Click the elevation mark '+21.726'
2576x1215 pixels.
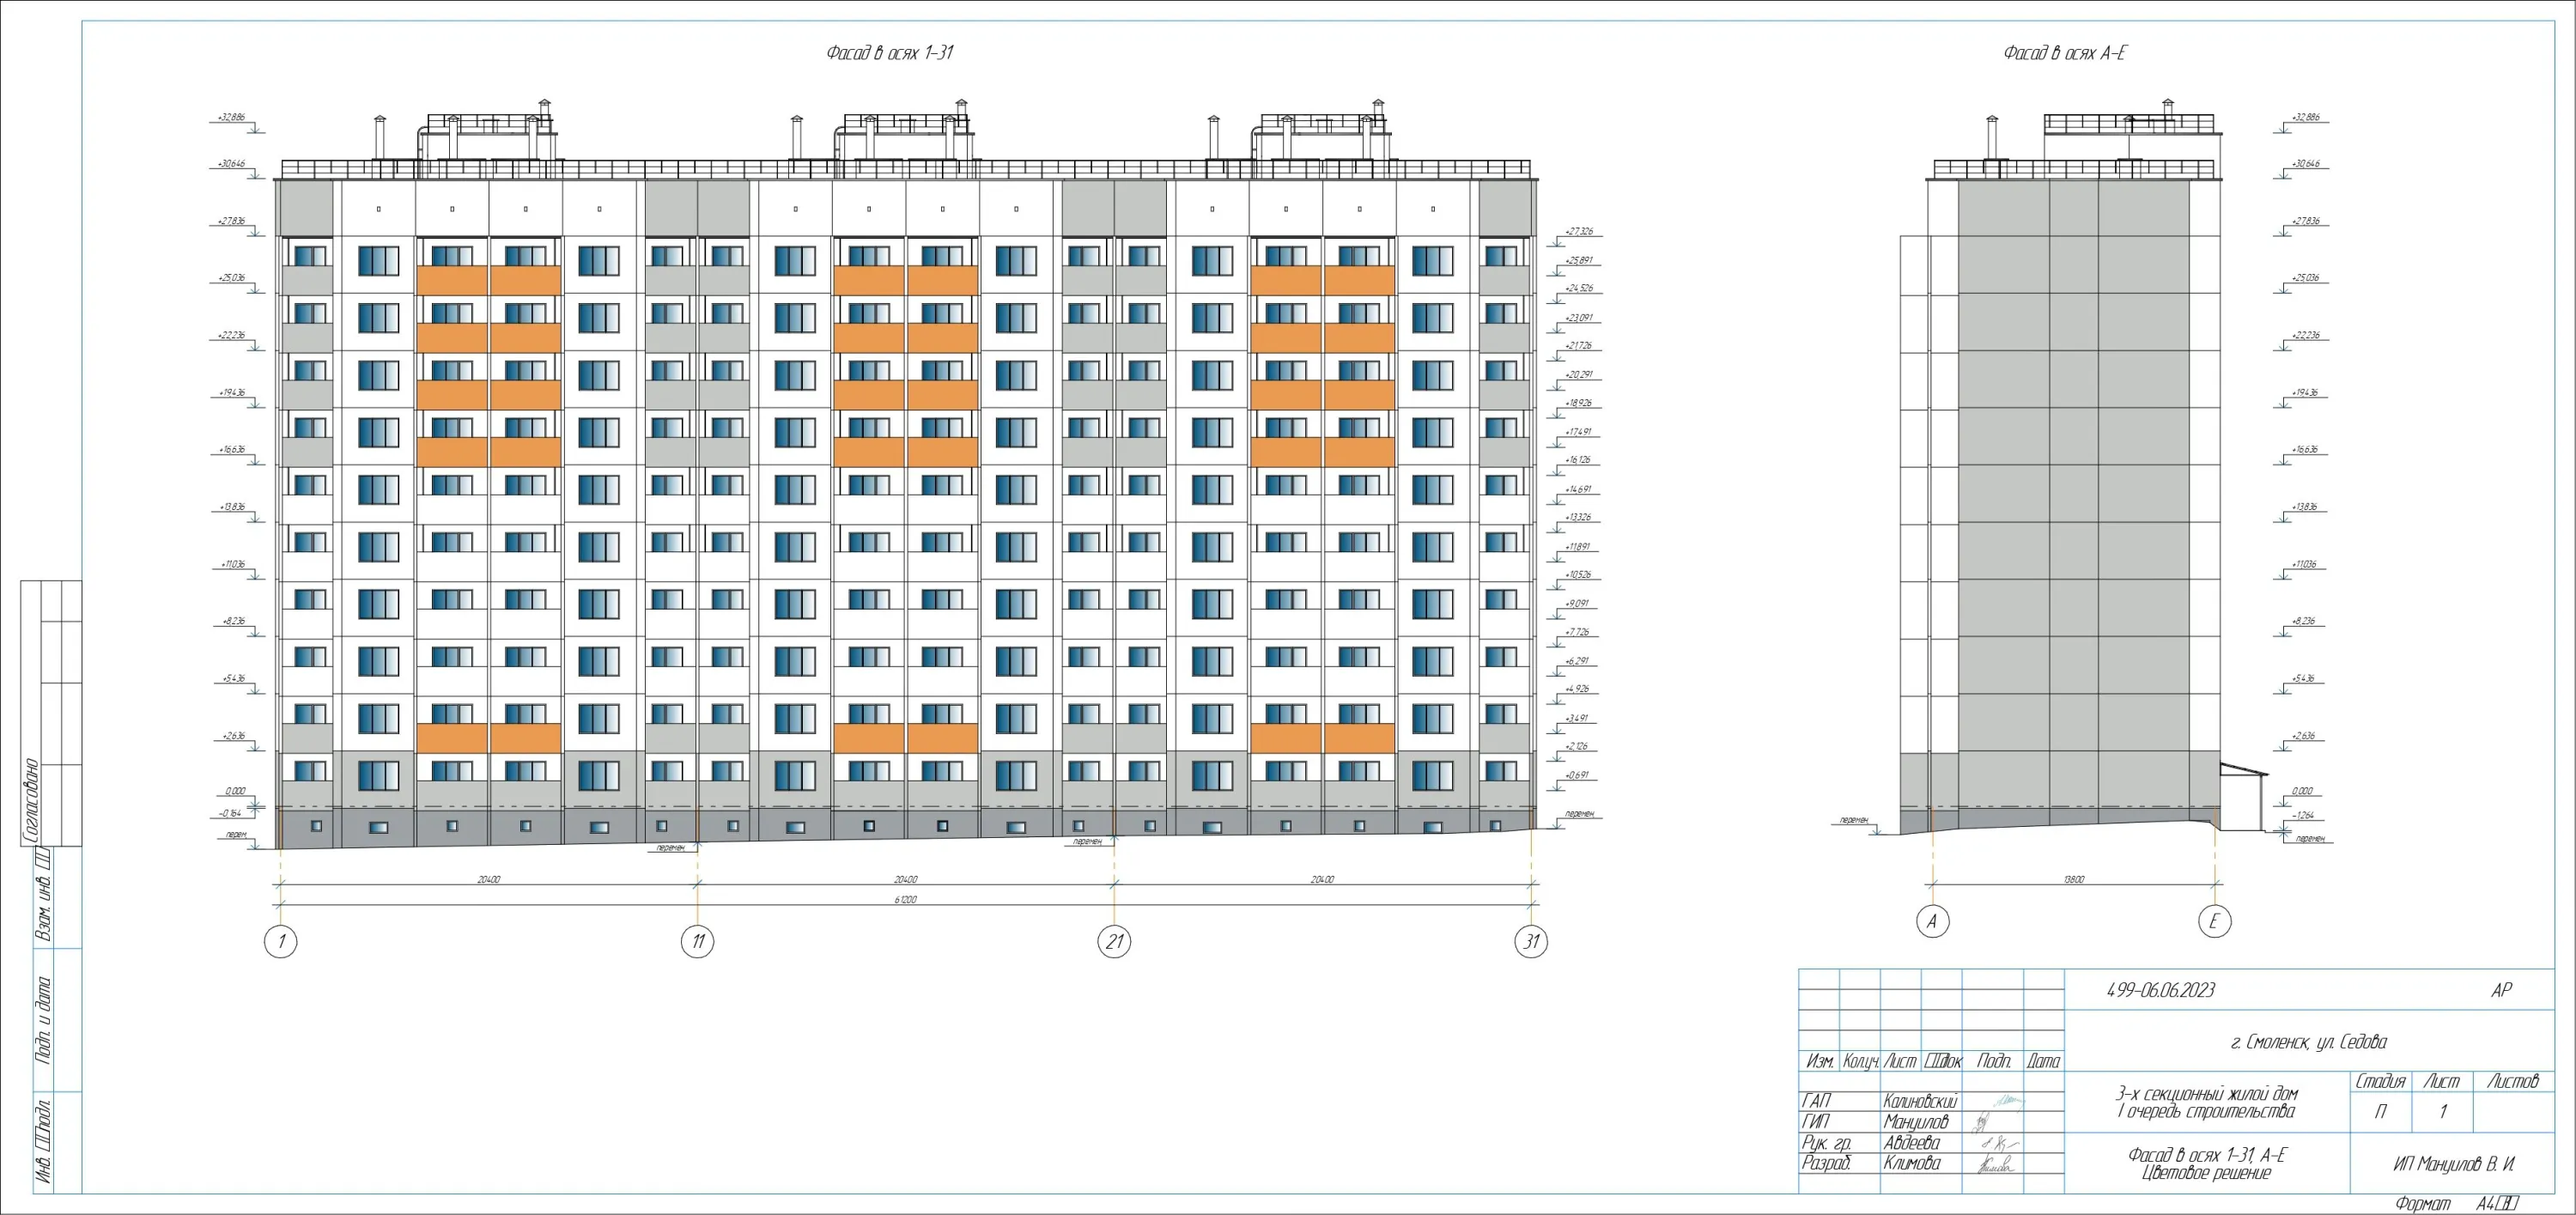click(1579, 346)
